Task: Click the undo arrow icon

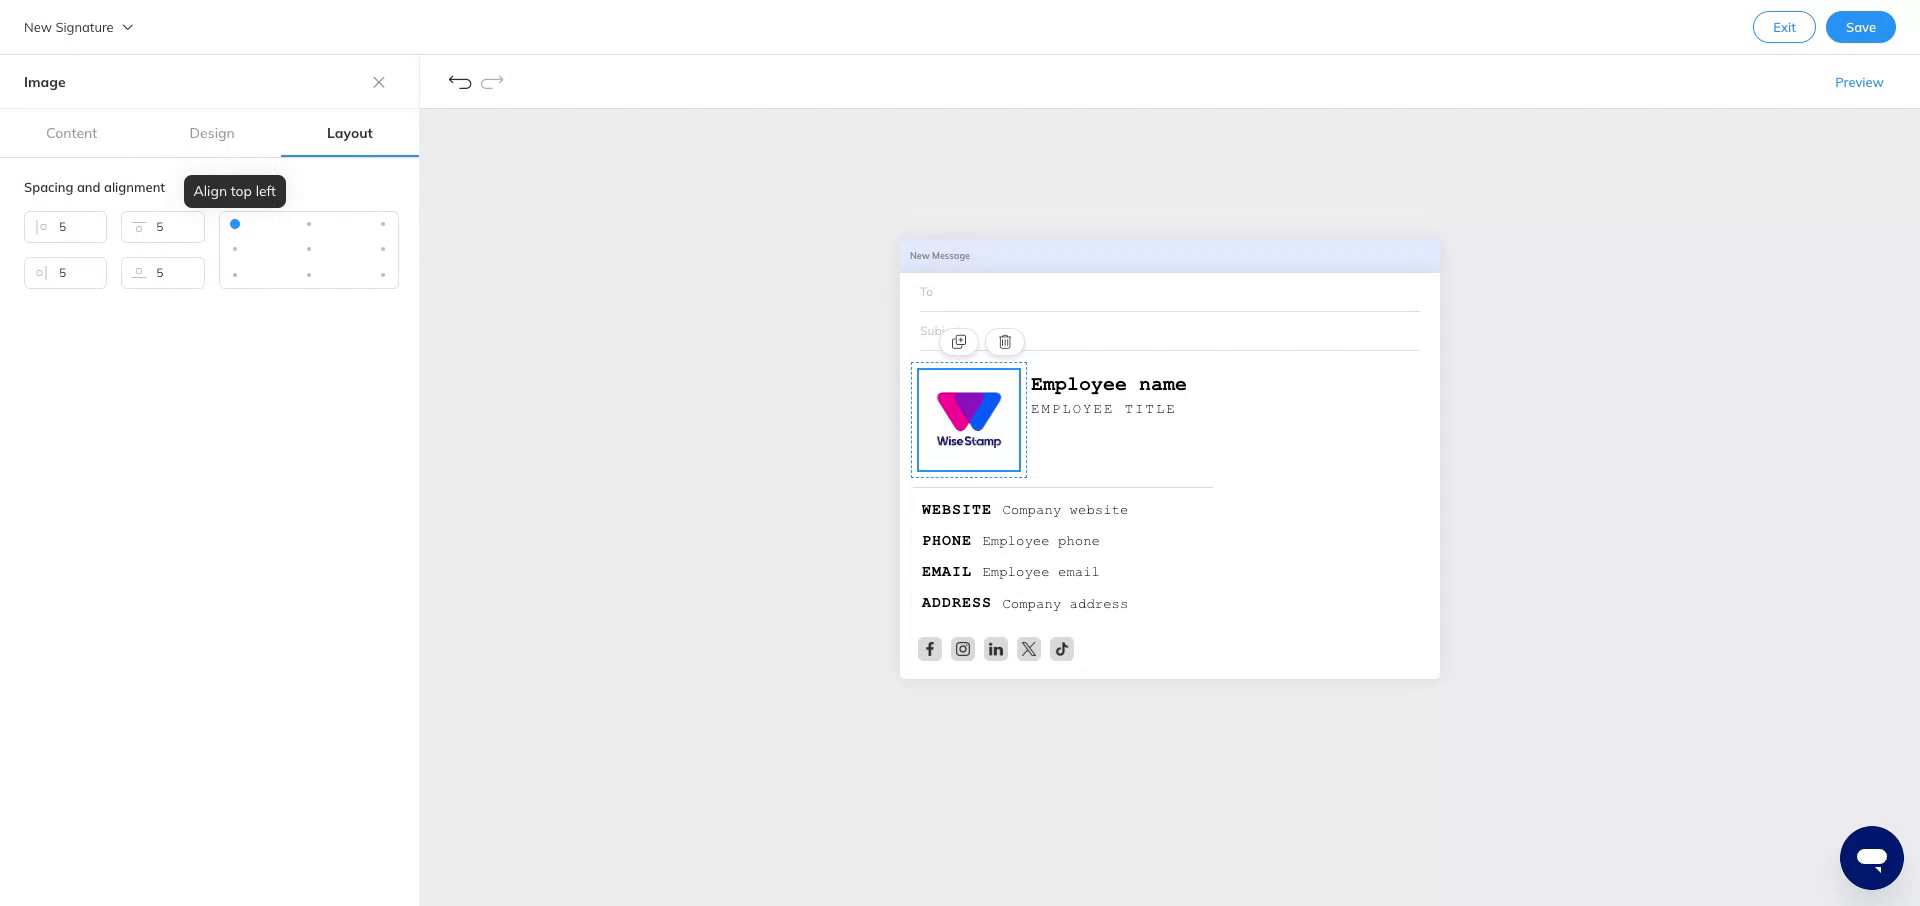Action: [460, 82]
